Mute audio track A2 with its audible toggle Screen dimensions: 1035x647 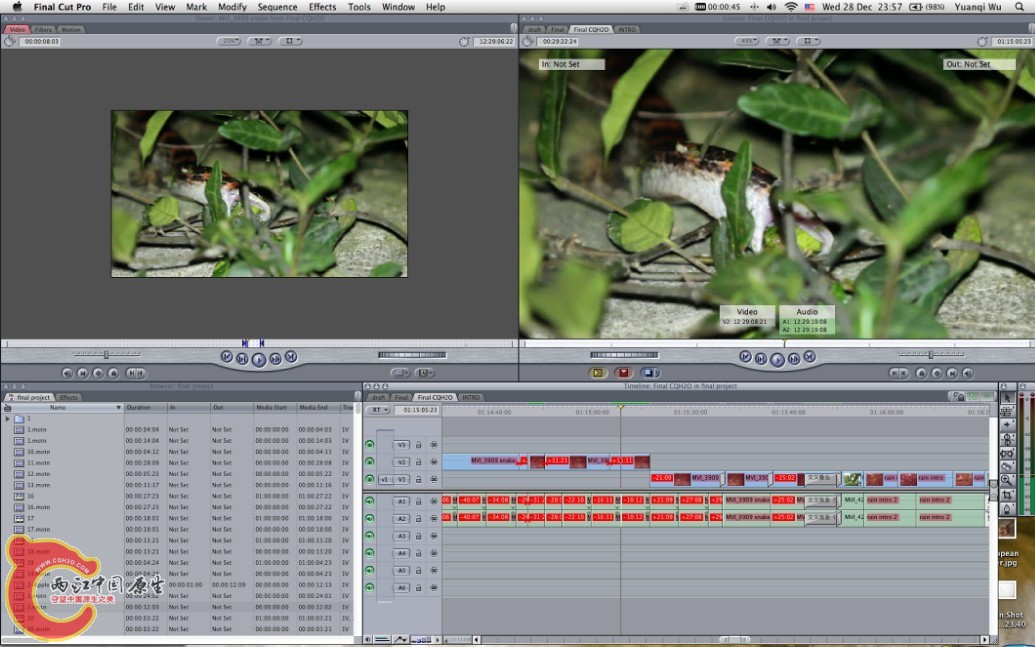coord(370,518)
